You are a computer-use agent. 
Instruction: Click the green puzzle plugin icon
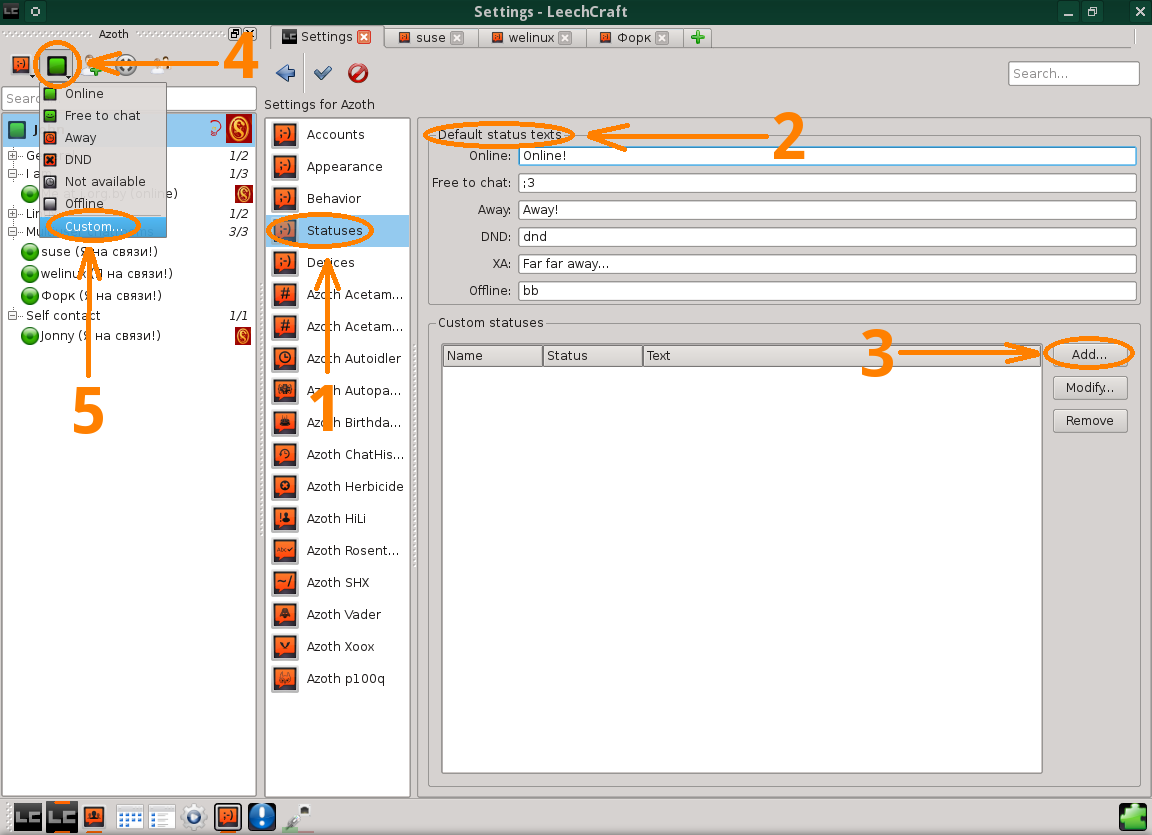[1132, 817]
